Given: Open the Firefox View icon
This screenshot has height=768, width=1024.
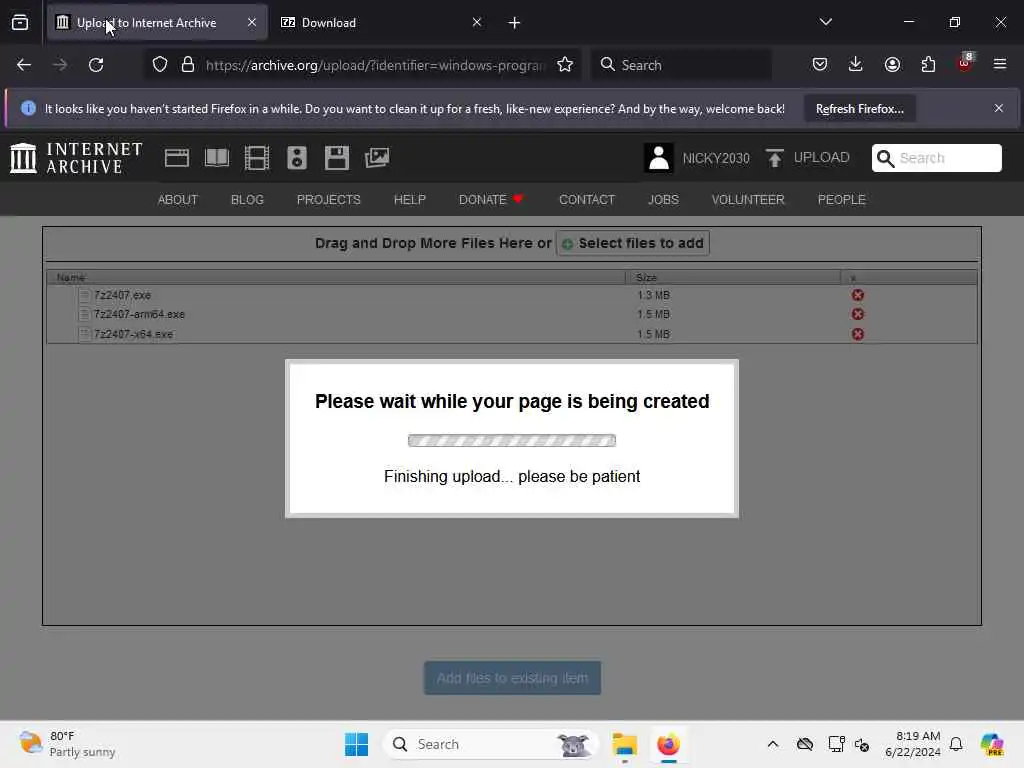Looking at the screenshot, I should tap(20, 22).
